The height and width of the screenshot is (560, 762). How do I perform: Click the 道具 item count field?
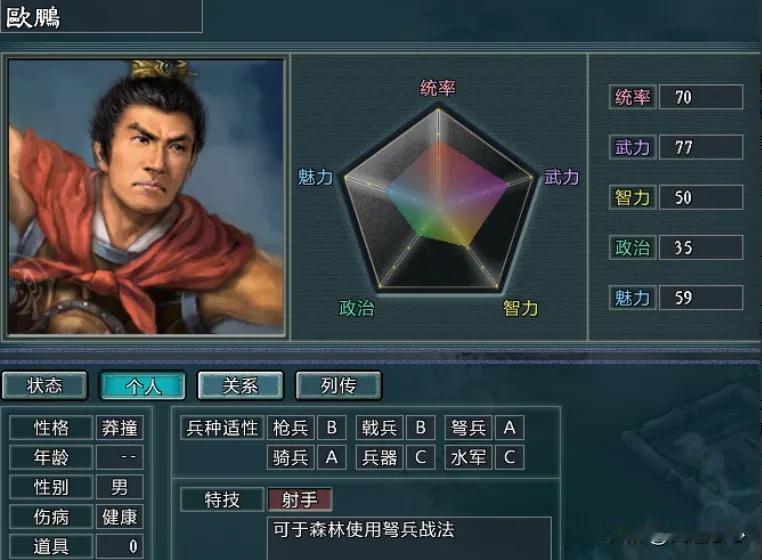(120, 546)
